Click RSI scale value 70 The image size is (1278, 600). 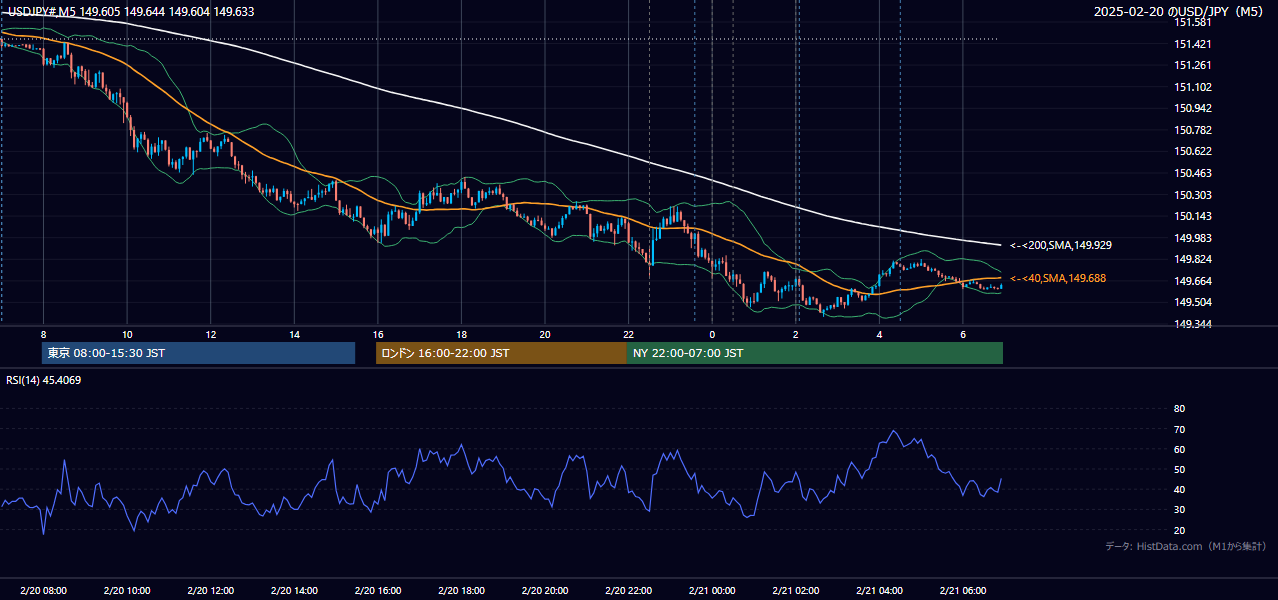(x=1179, y=429)
